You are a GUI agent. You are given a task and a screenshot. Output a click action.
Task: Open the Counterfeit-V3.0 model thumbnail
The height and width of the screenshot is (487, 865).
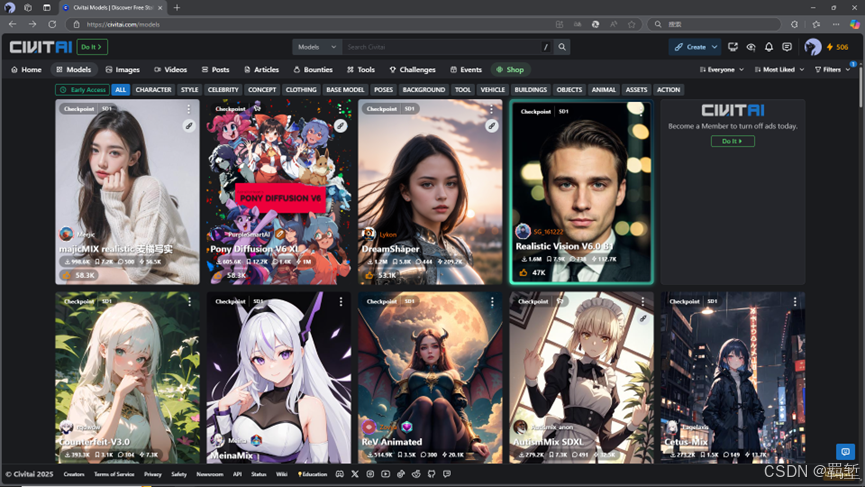coord(127,377)
